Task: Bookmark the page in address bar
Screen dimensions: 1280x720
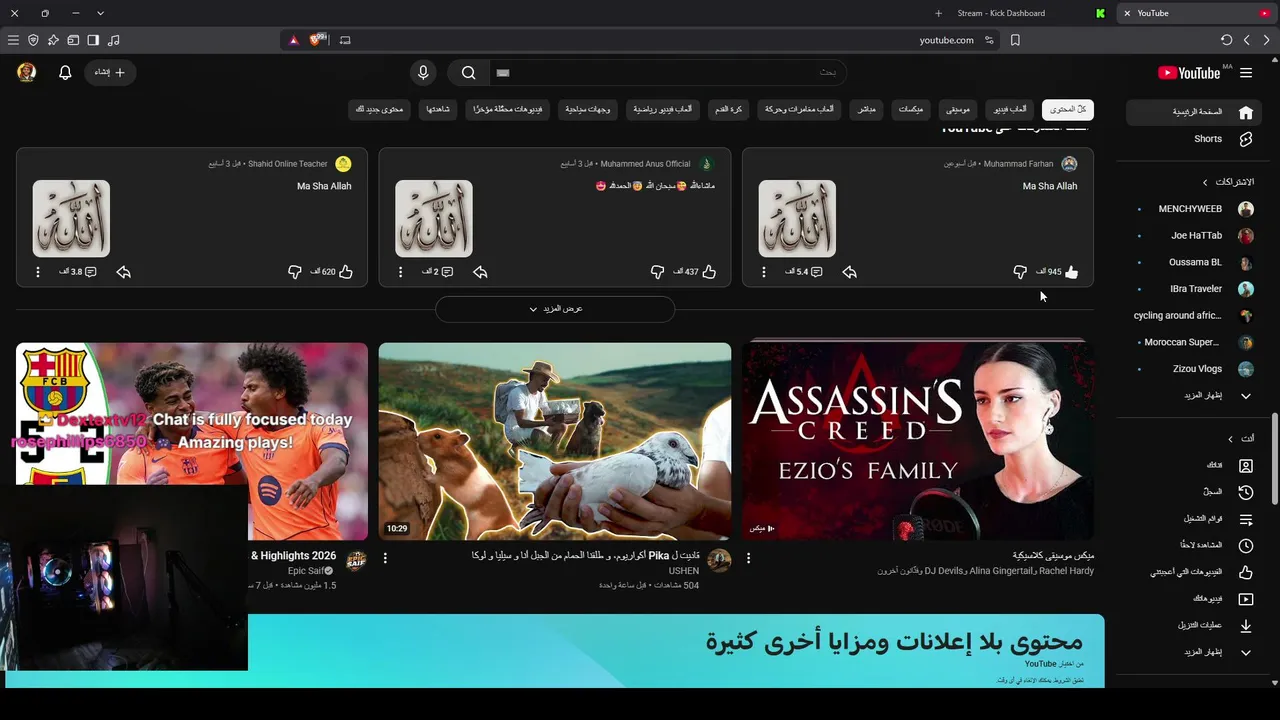Action: tap(1015, 40)
